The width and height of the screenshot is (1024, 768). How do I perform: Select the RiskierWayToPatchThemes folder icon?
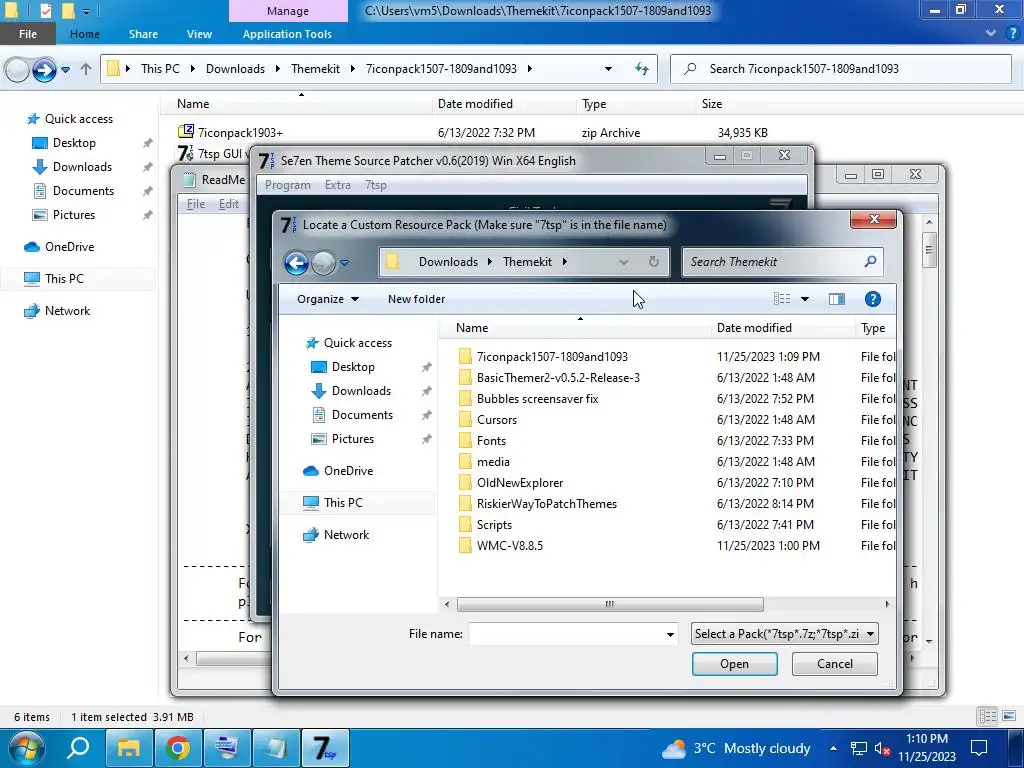pyautogui.click(x=465, y=504)
